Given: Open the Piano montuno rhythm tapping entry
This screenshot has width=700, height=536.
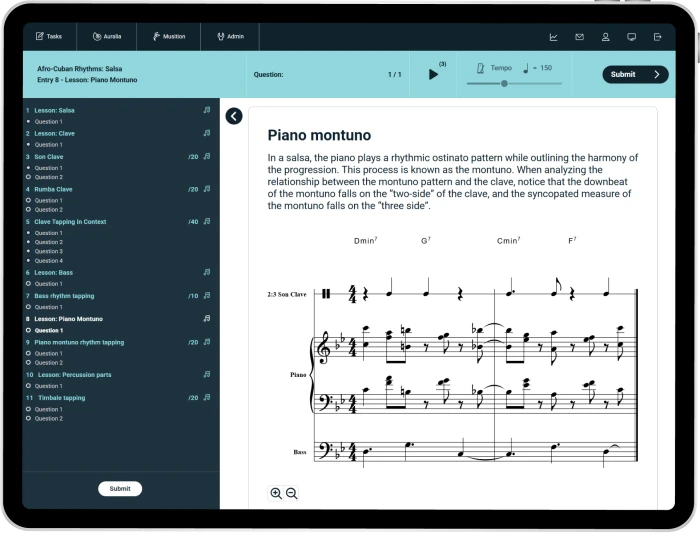Looking at the screenshot, I should (79, 342).
